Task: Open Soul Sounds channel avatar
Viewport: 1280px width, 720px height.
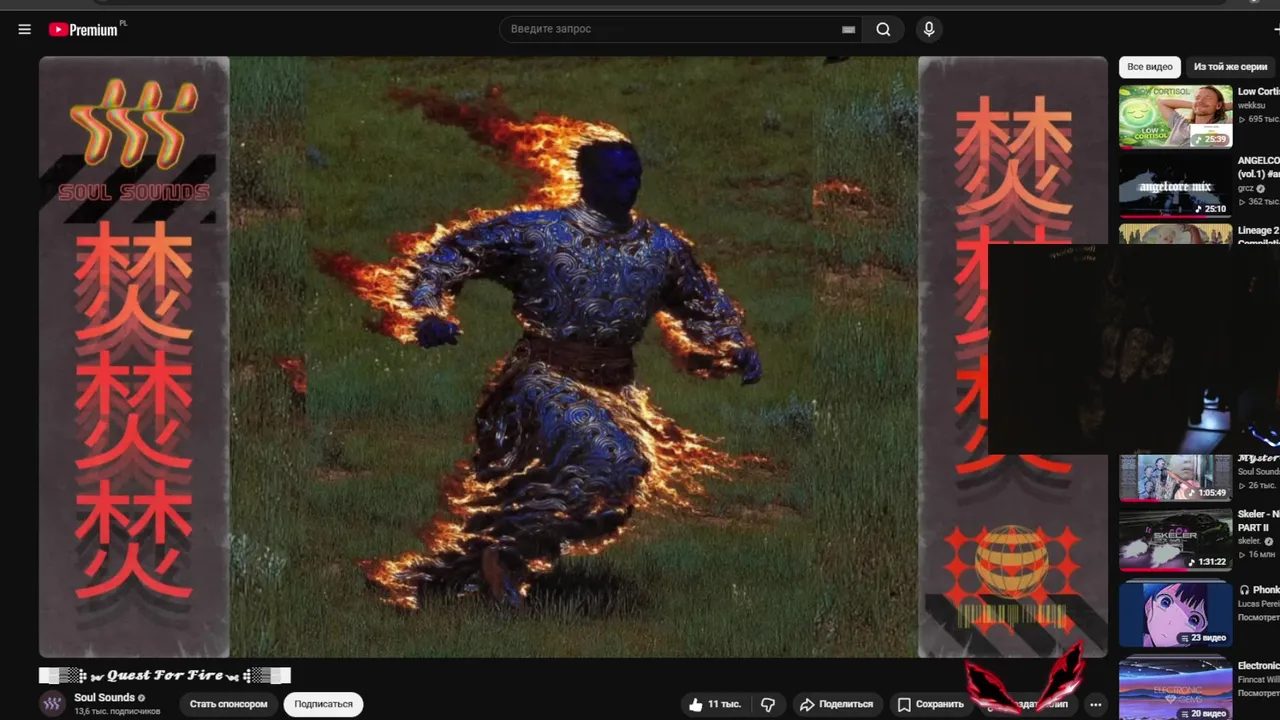Action: (52, 704)
